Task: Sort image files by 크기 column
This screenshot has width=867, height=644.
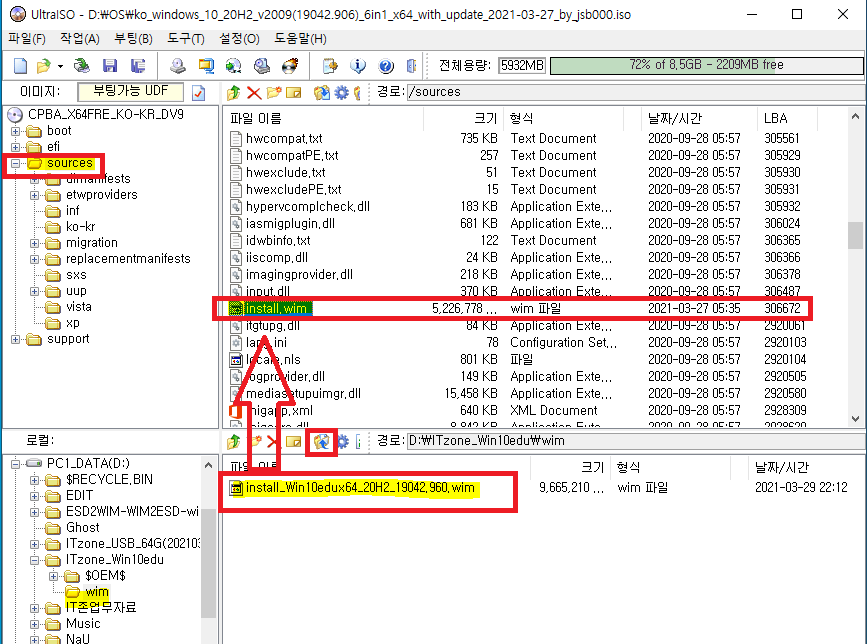Action: point(464,118)
